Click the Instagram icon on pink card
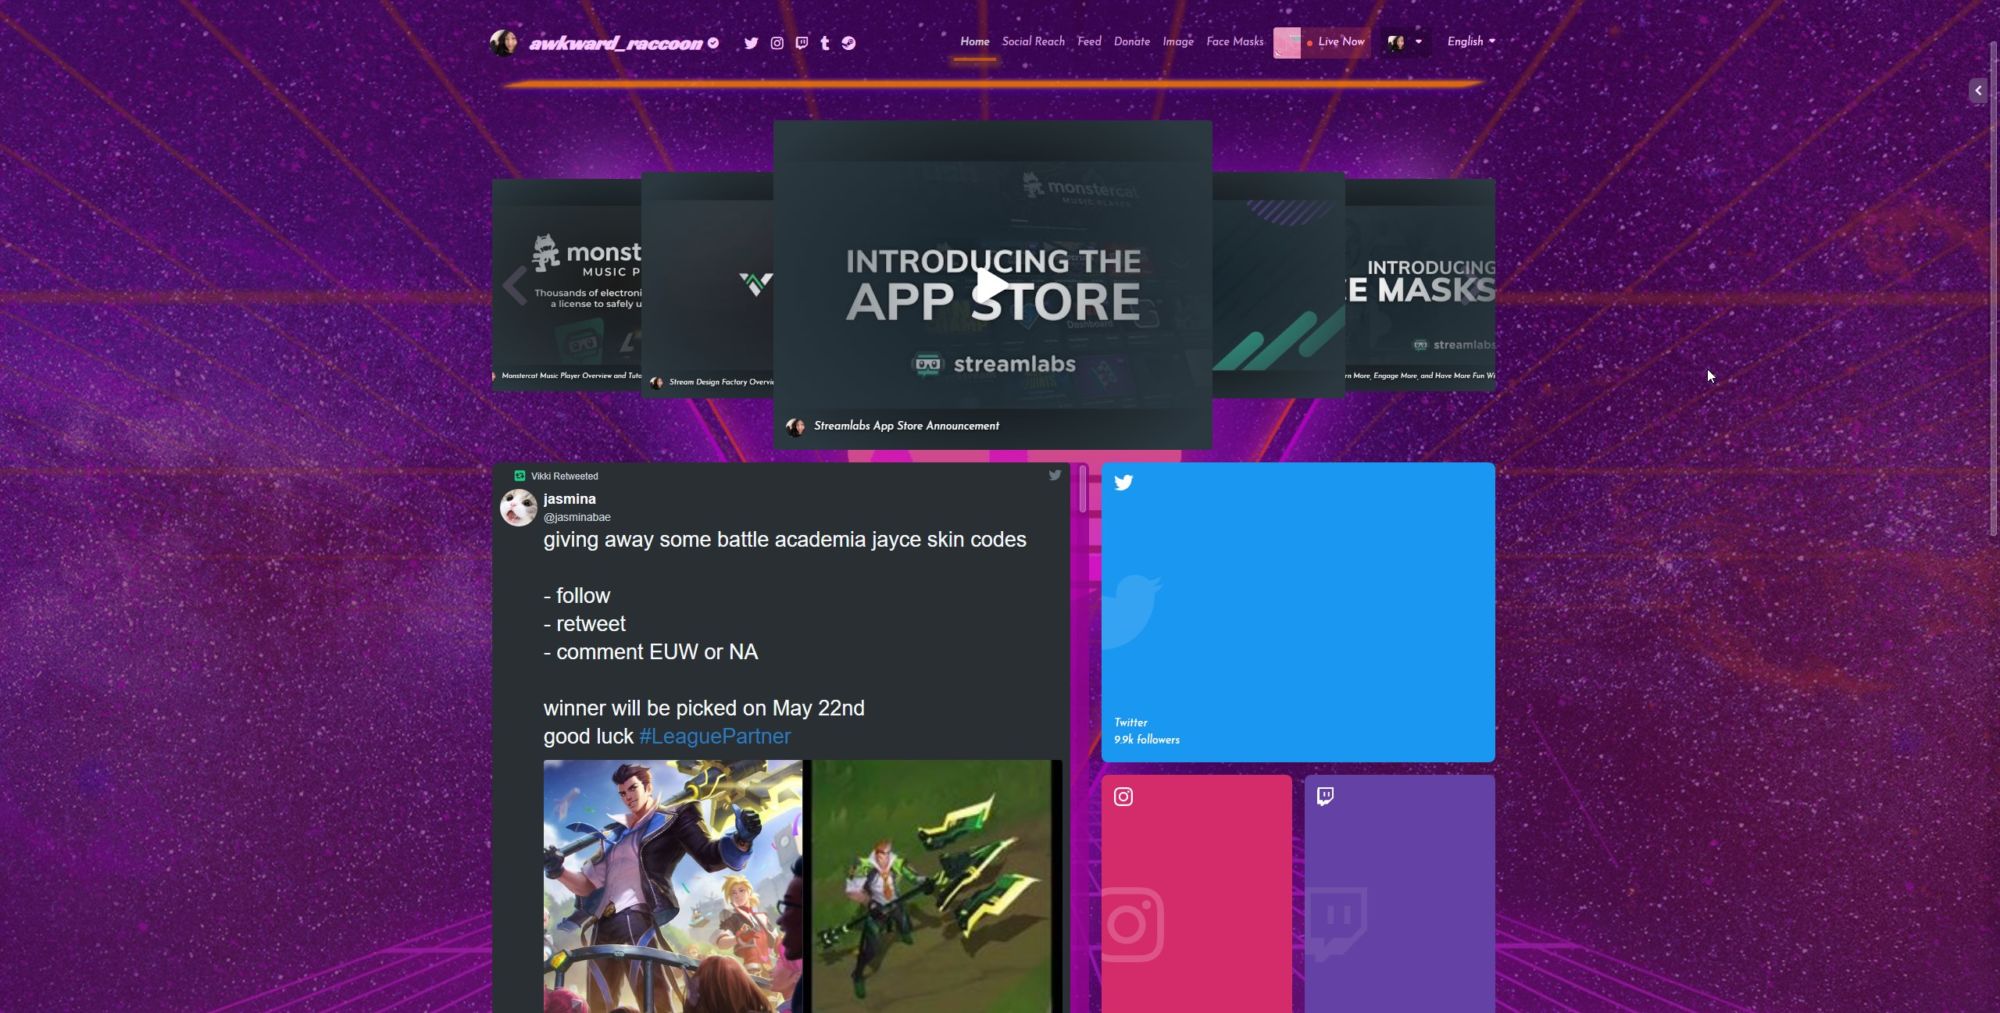Viewport: 2000px width, 1013px height. click(x=1123, y=797)
